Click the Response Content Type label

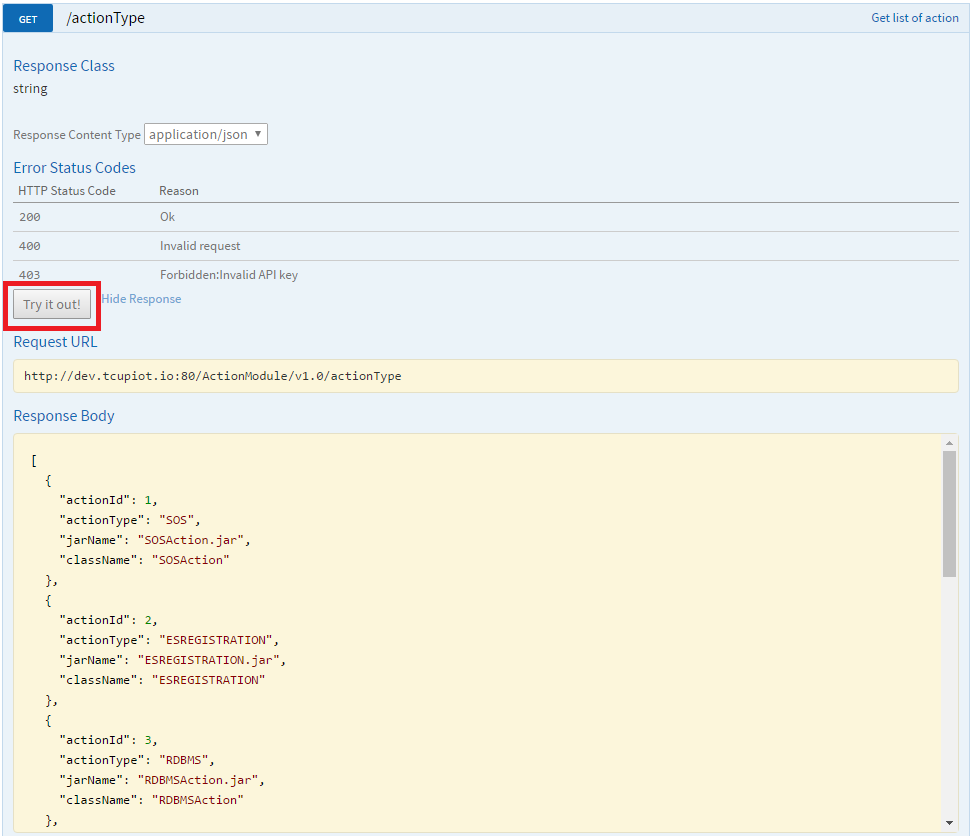(x=77, y=135)
